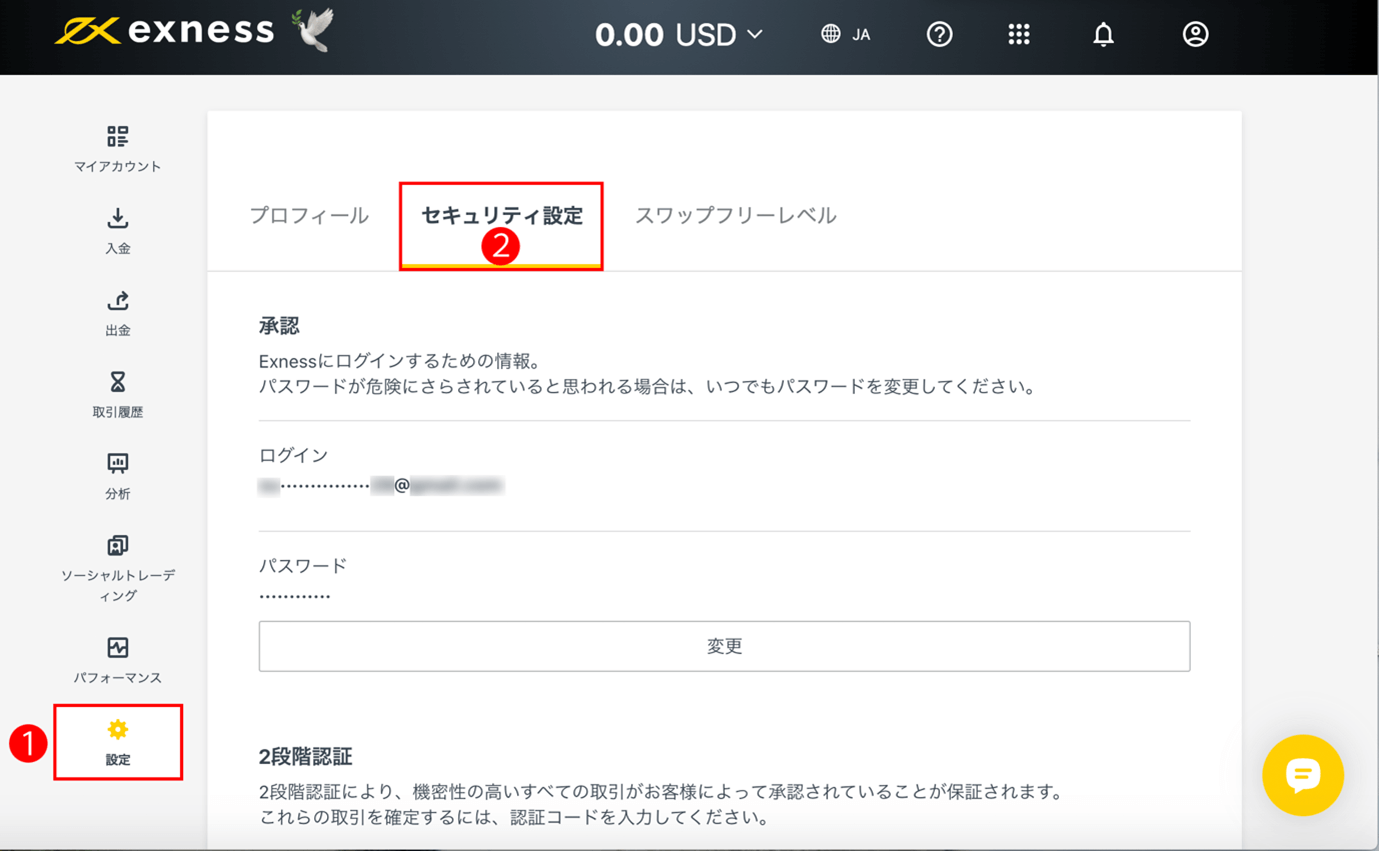Switch to the スワップフリーレベル tab
The image size is (1379, 851).
tap(735, 216)
